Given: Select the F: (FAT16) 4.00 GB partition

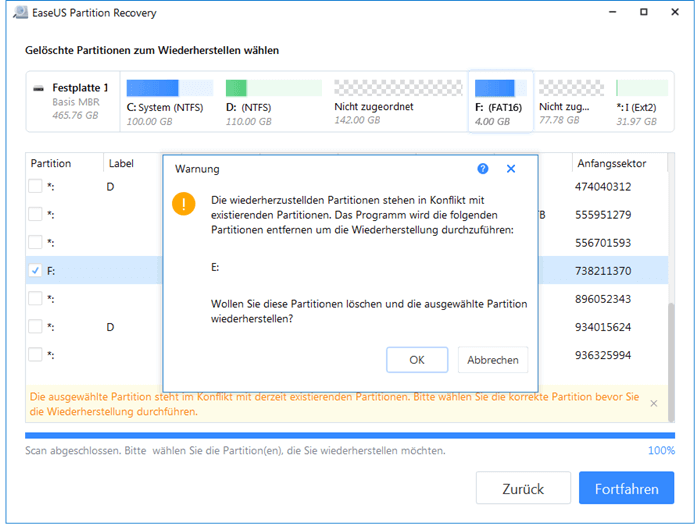Looking at the screenshot, I should [500, 102].
